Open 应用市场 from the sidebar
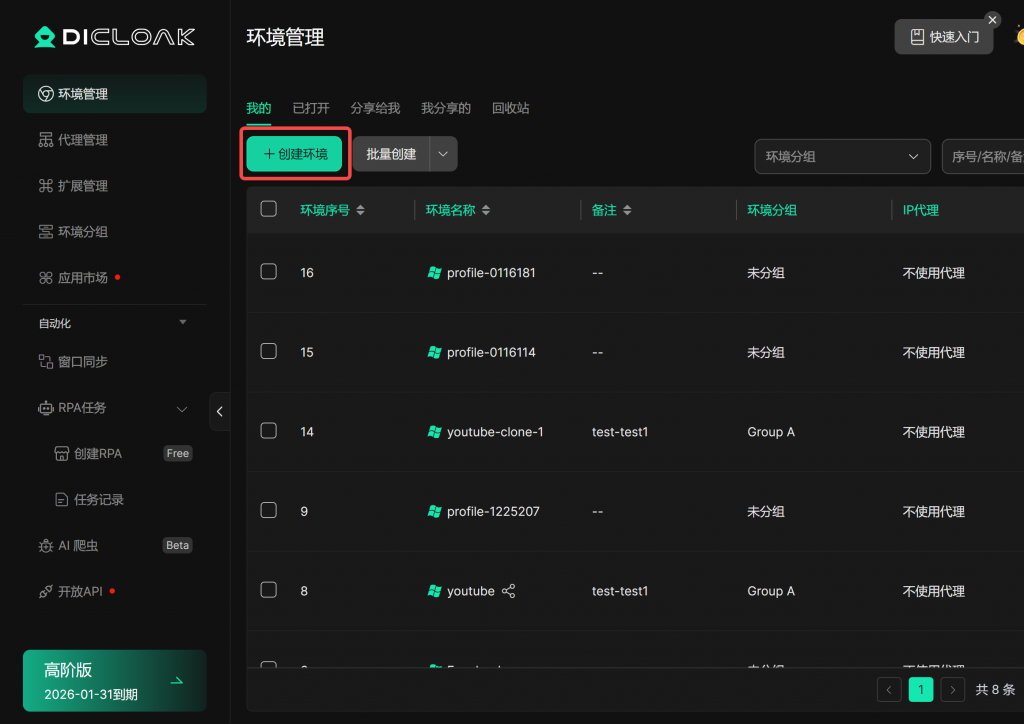The width and height of the screenshot is (1024, 724). coord(83,278)
